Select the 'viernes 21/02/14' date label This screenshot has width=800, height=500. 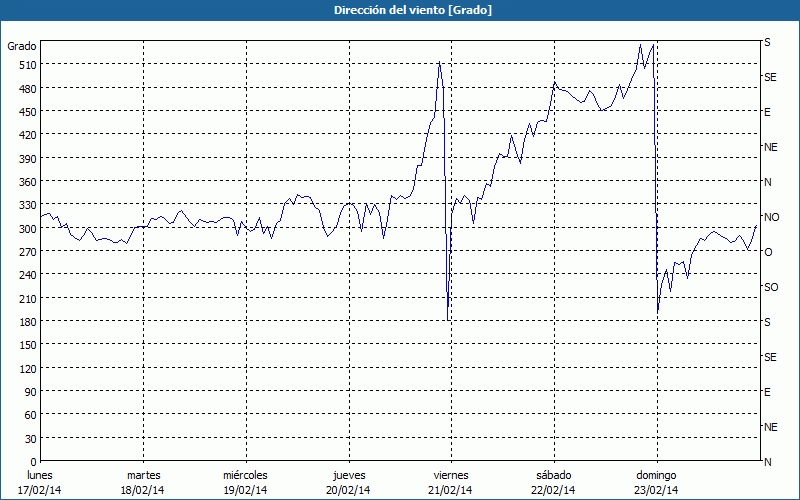pos(449,482)
